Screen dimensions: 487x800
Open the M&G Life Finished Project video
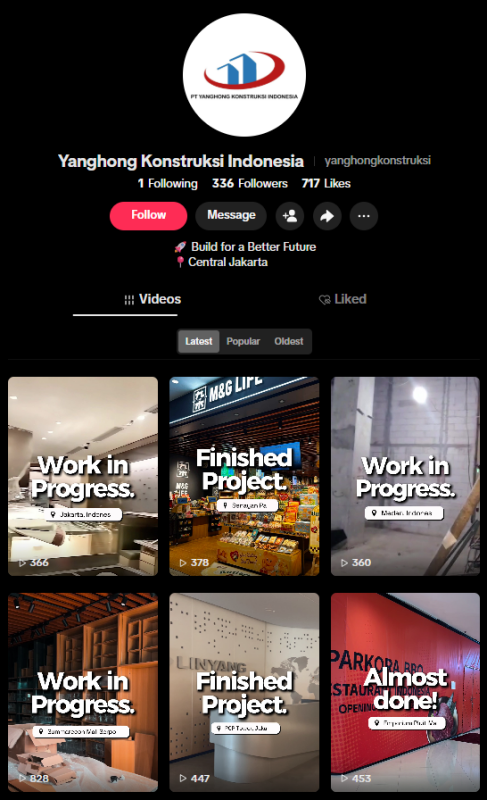[x=244, y=476]
